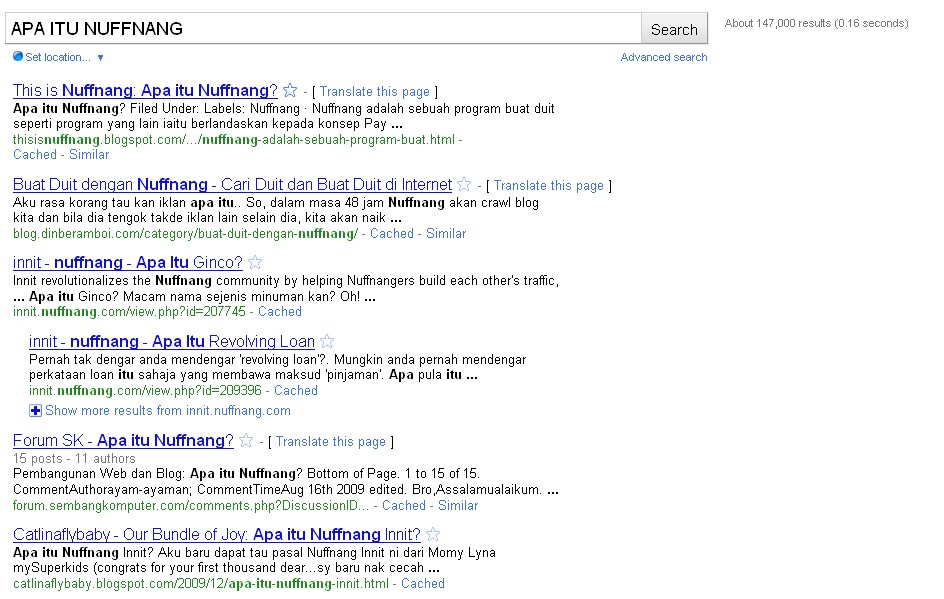The height and width of the screenshot is (599, 944).
Task: Star the 'Forum SK' result
Action: [246, 441]
